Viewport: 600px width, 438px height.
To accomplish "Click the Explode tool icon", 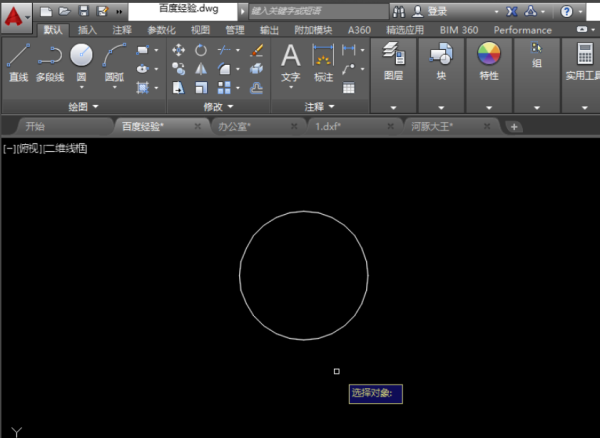I will click(x=256, y=69).
